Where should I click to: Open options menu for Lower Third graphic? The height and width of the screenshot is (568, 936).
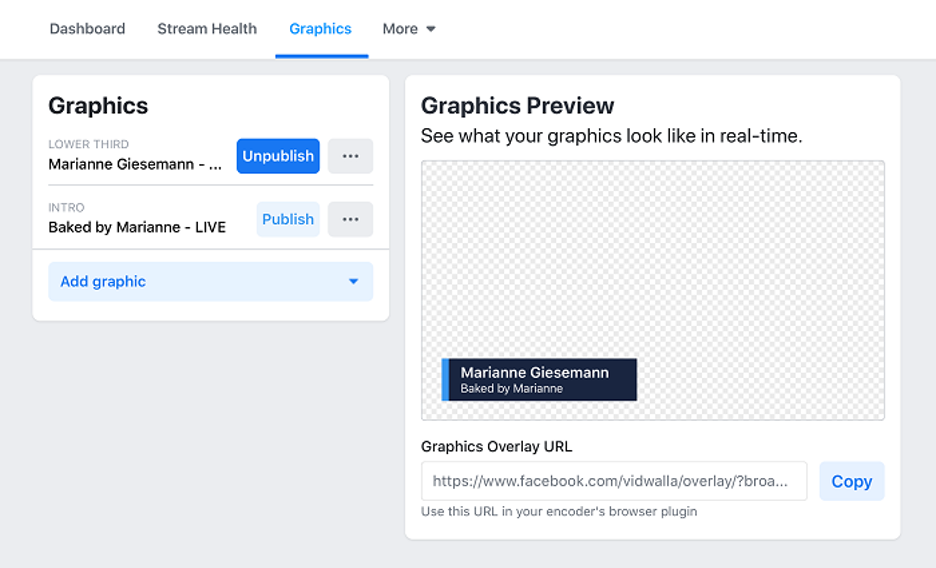(350, 156)
